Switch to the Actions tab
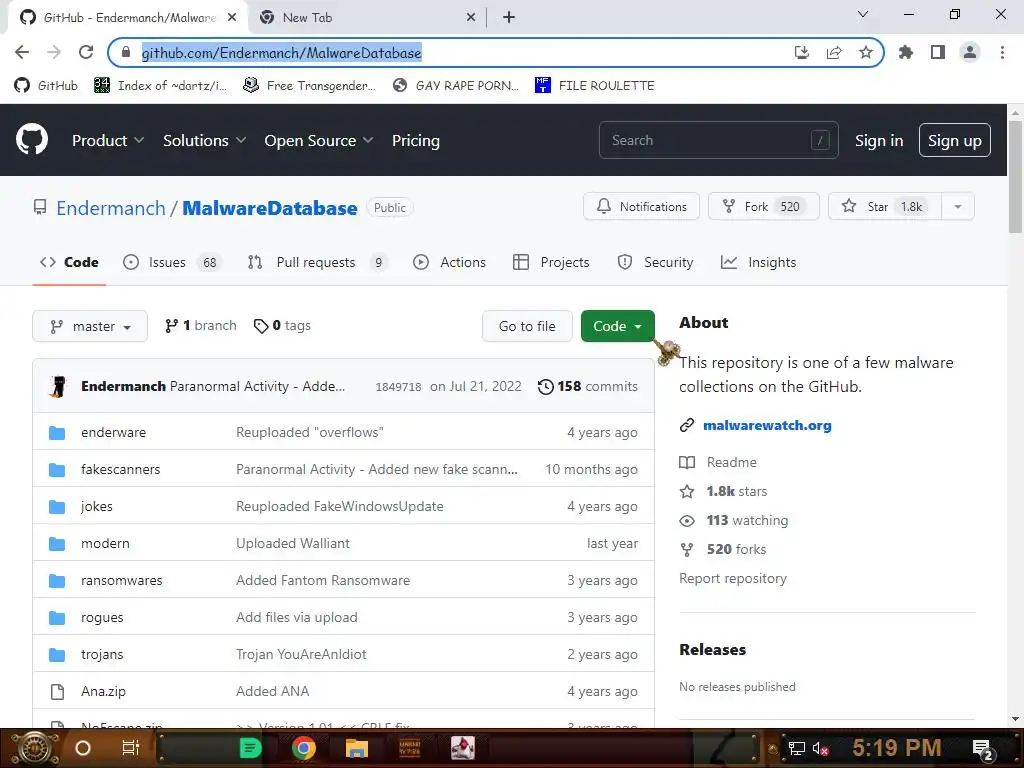 (x=449, y=262)
